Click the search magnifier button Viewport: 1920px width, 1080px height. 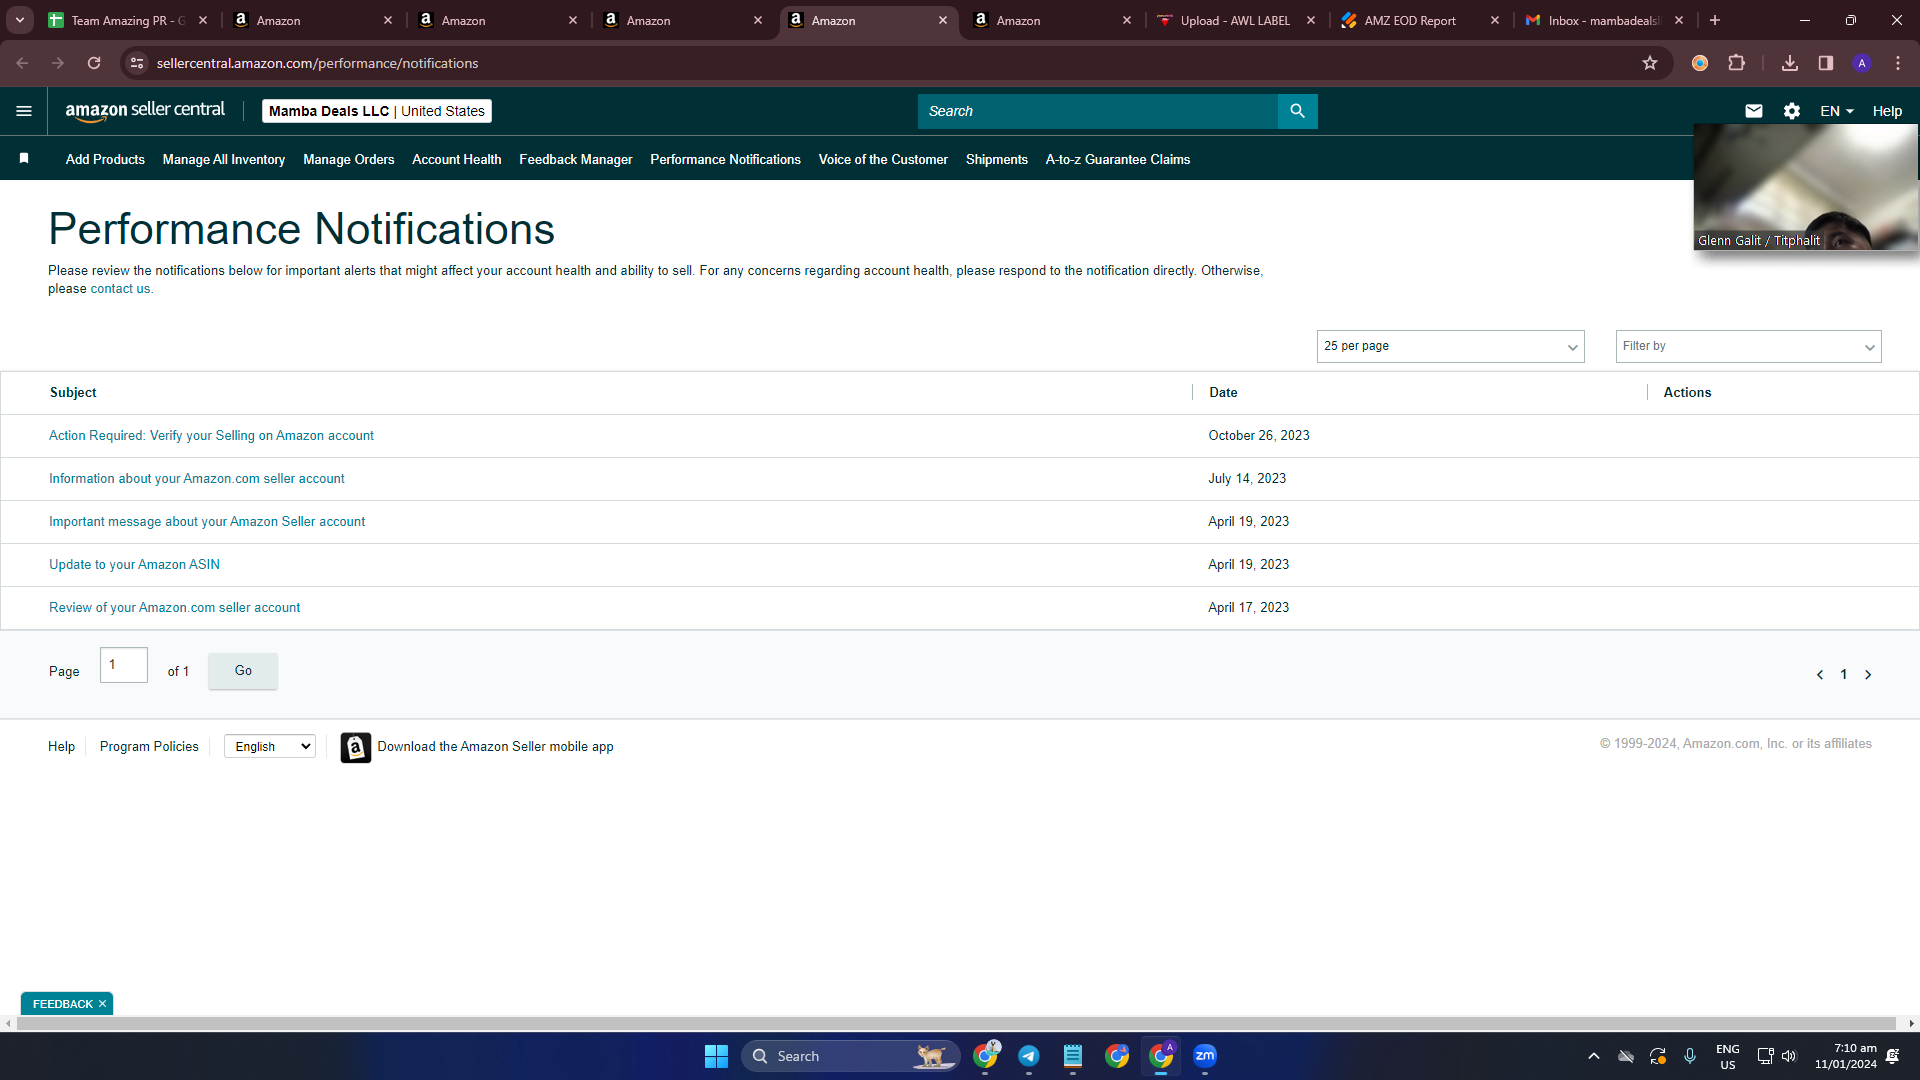[1297, 111]
